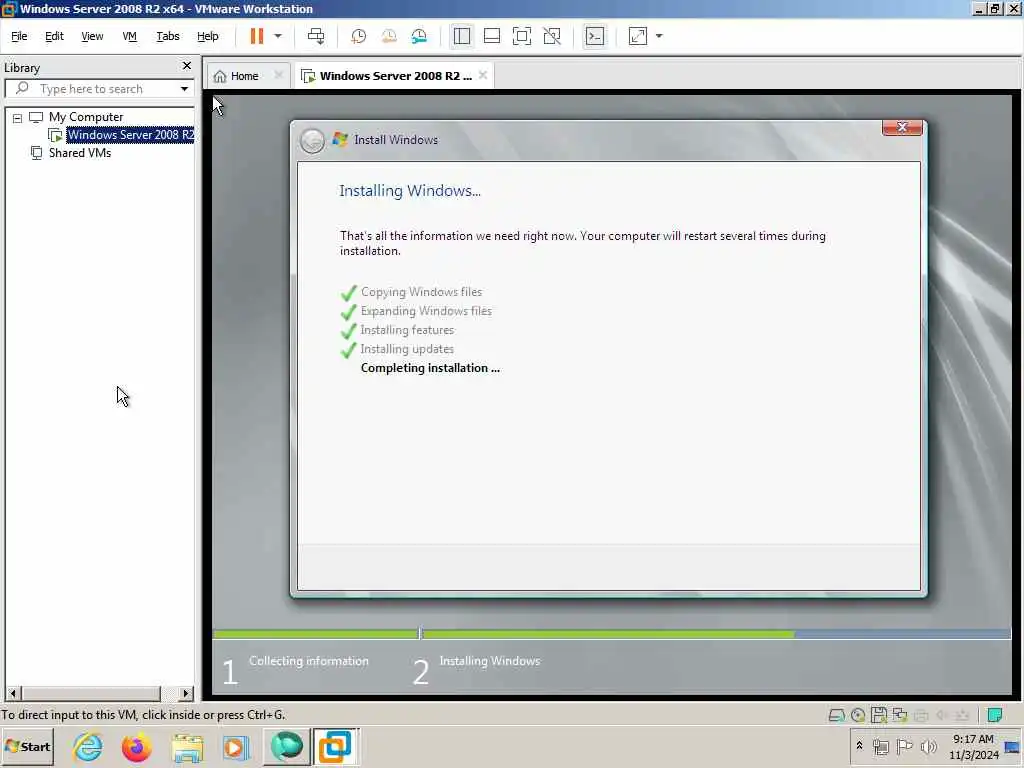Open the Start menu
Viewport: 1024px width, 768px height.
(27, 746)
